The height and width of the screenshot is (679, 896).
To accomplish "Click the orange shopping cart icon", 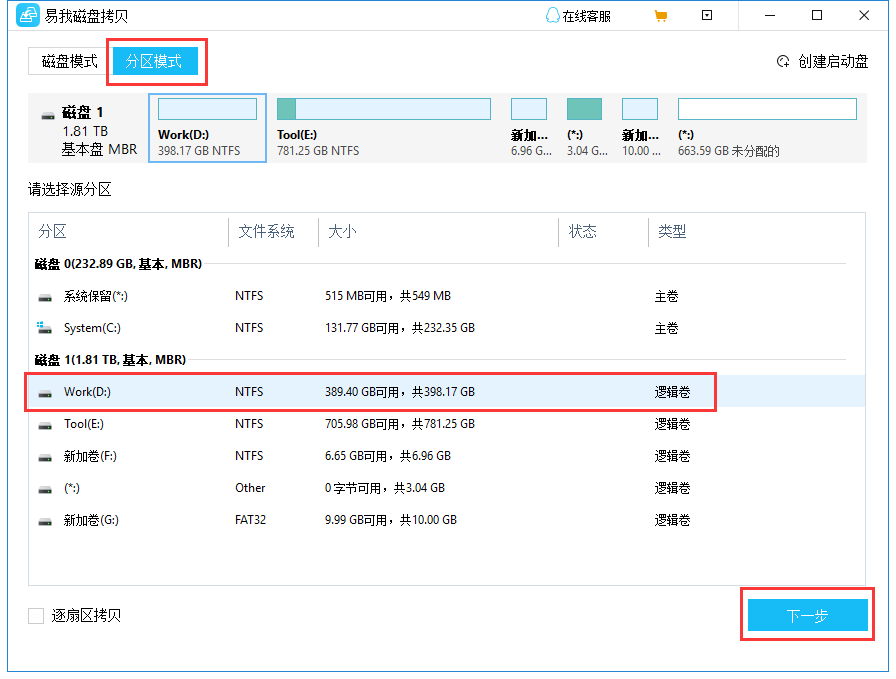I will [661, 15].
